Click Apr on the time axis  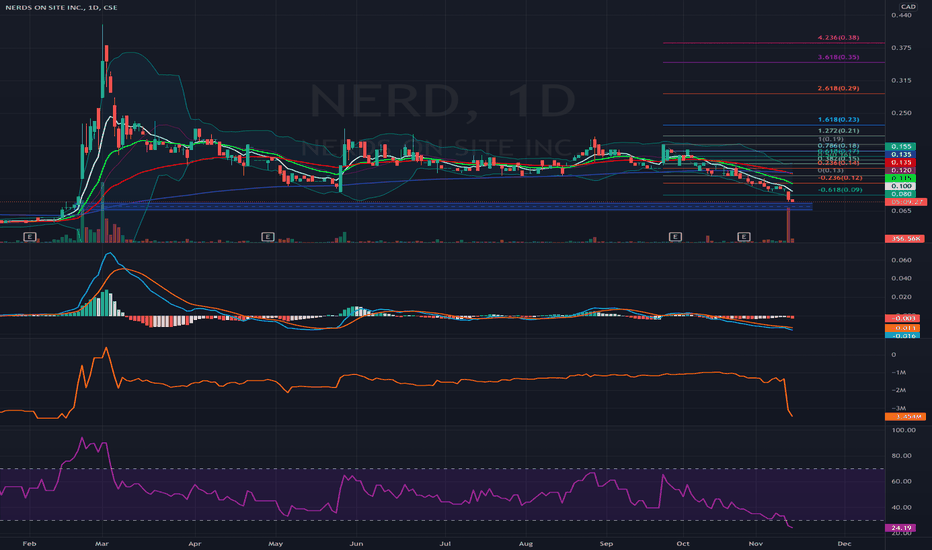(x=194, y=543)
